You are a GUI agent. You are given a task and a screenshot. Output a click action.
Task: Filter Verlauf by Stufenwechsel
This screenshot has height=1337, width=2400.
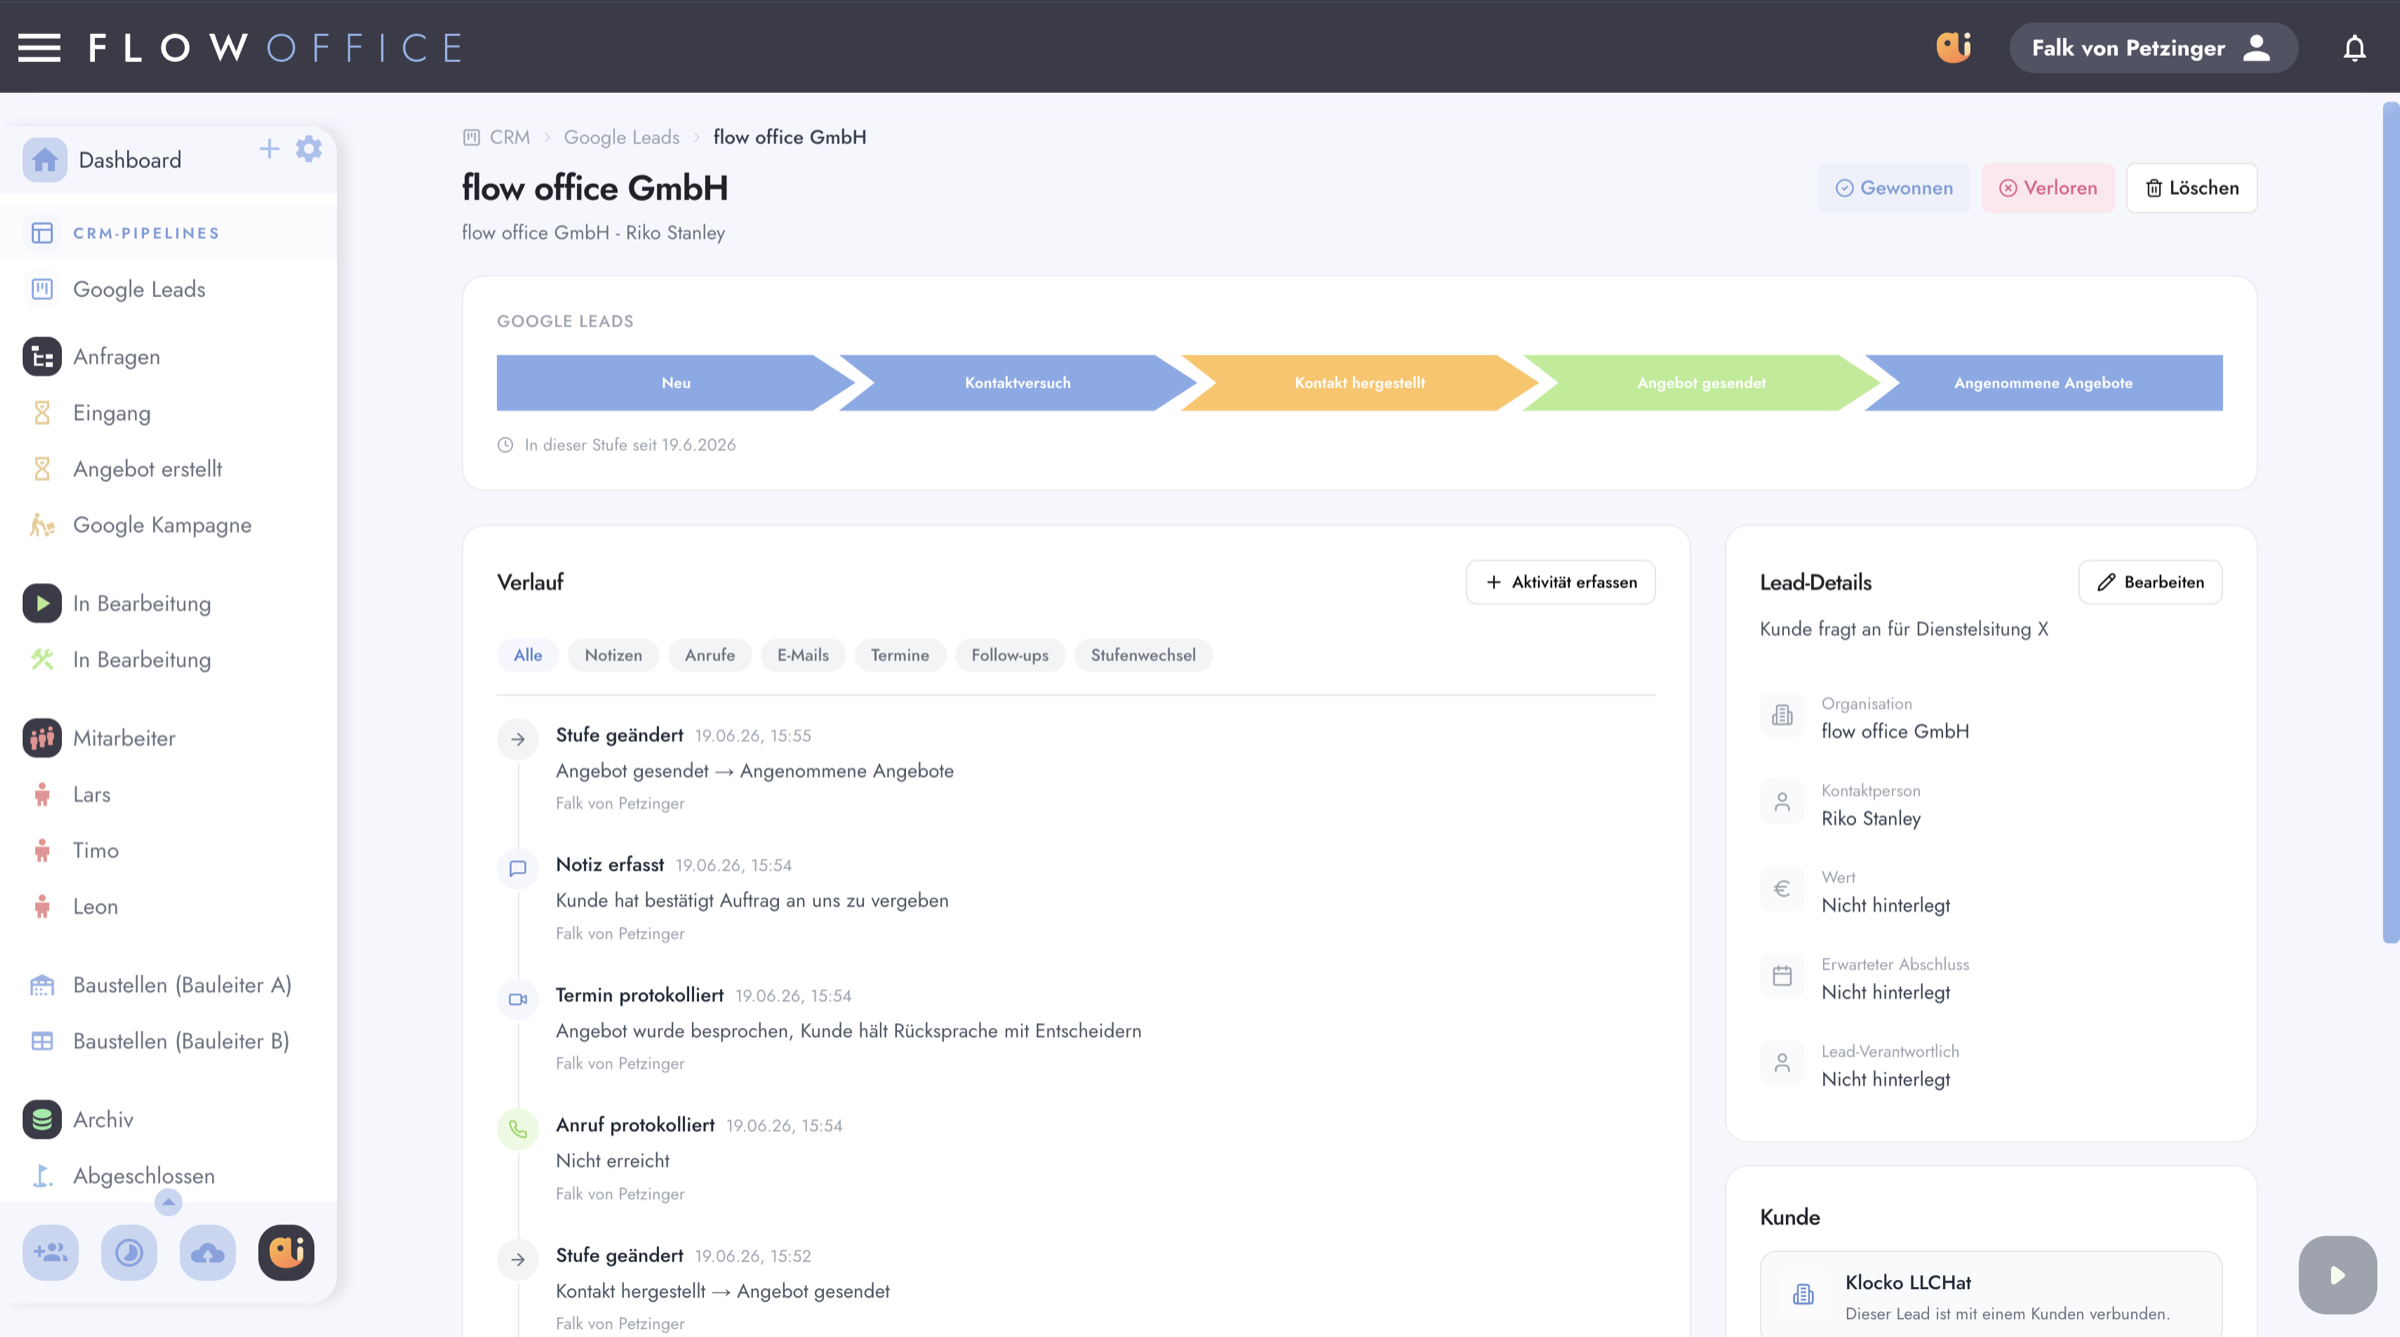[x=1143, y=655]
